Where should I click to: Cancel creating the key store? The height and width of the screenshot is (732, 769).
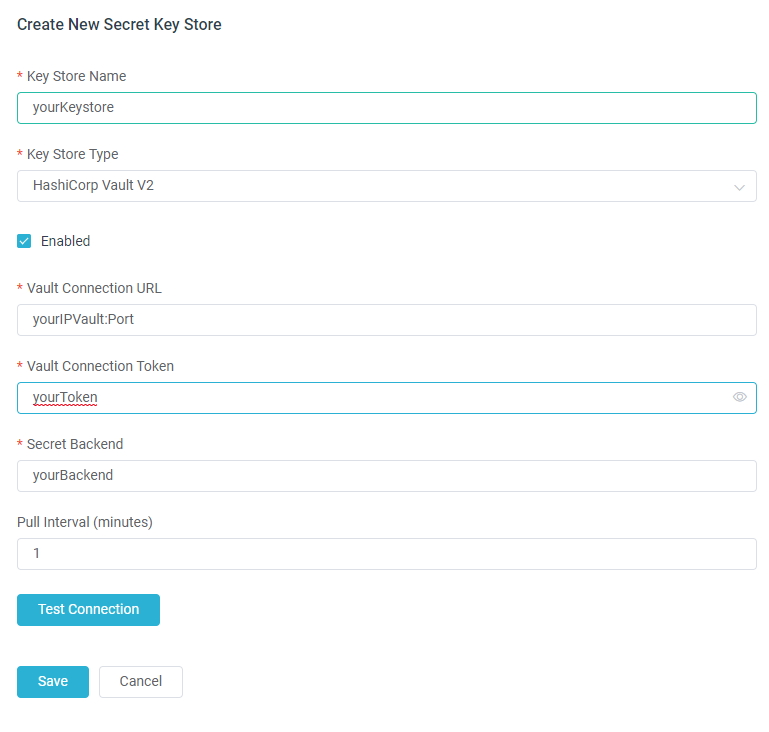[x=140, y=682]
